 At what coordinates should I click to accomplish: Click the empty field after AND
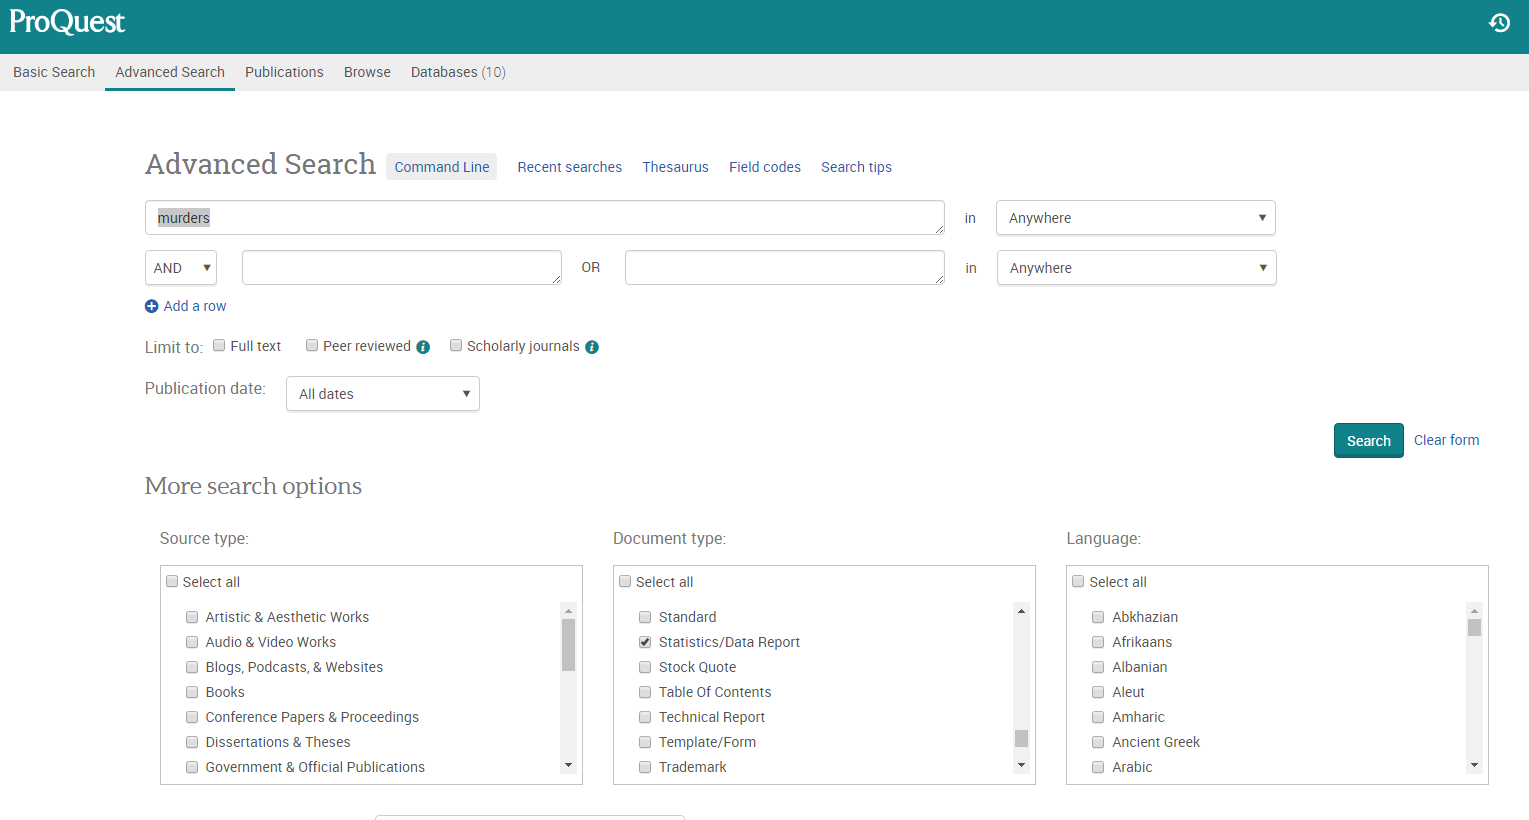pyautogui.click(x=402, y=268)
